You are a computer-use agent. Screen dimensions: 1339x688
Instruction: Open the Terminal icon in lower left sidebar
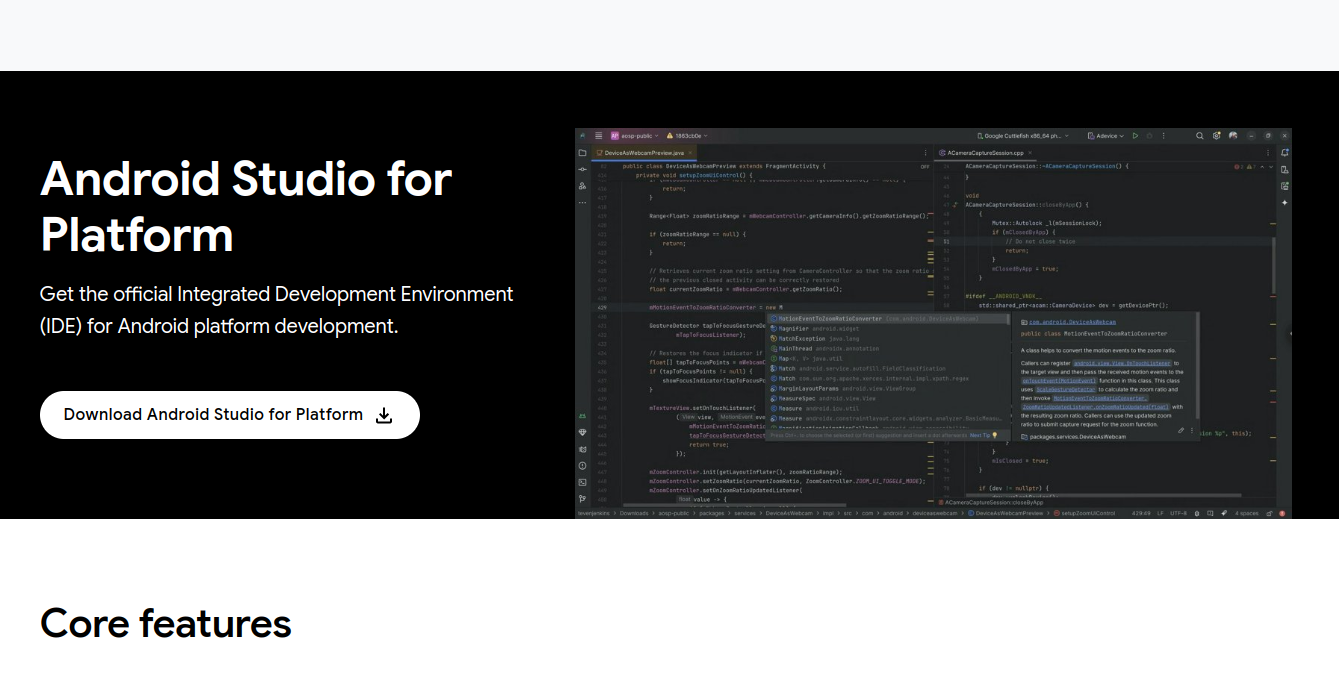point(582,482)
